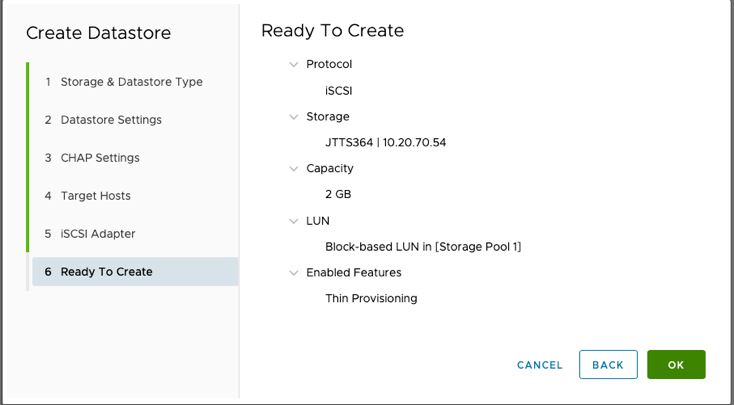This screenshot has height=405, width=734.
Task: Switch to iSCSI Adapter step
Action: point(97,234)
